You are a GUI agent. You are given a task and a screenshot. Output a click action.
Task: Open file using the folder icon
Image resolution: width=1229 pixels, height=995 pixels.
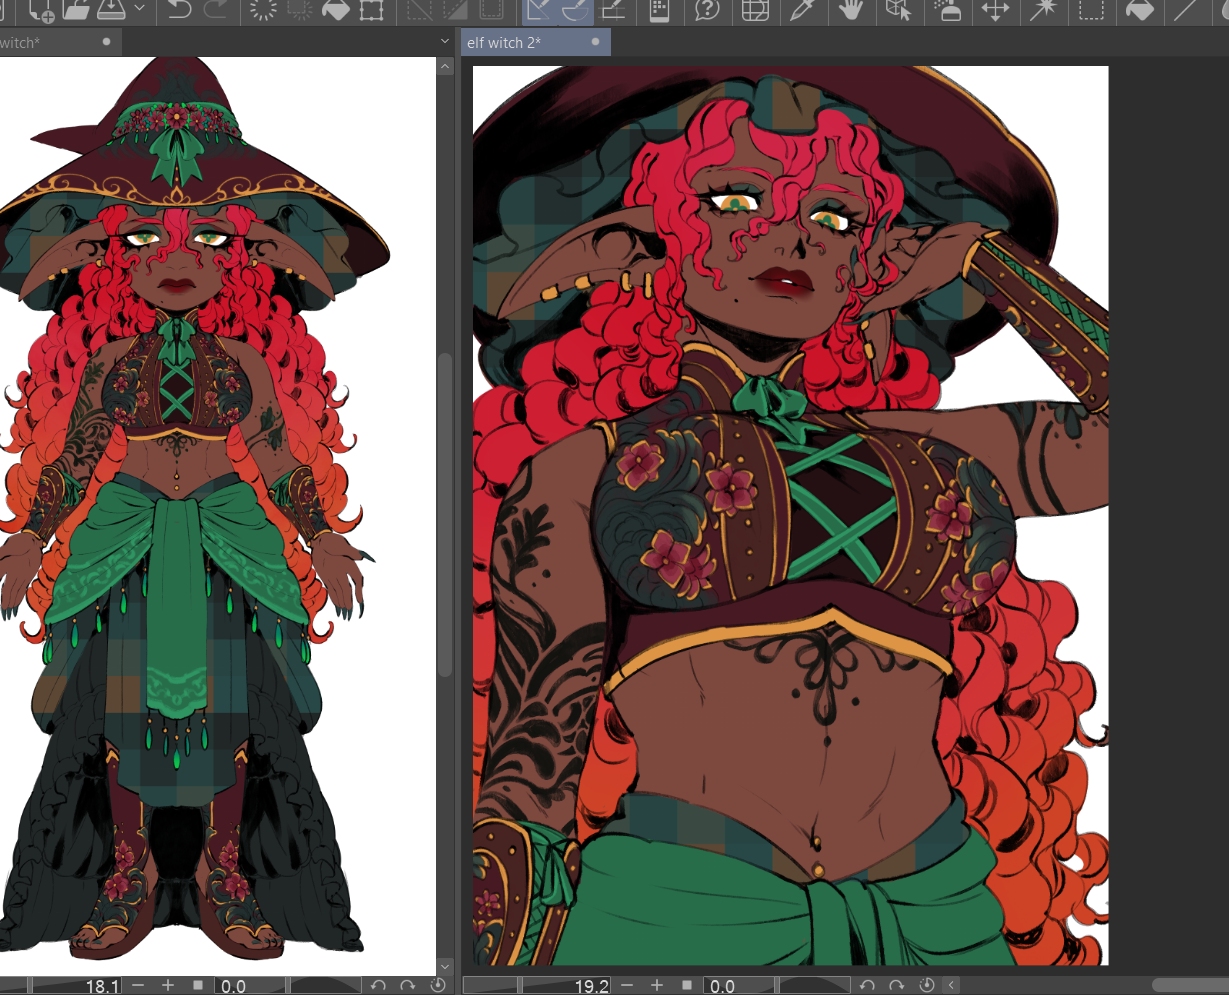pos(76,10)
